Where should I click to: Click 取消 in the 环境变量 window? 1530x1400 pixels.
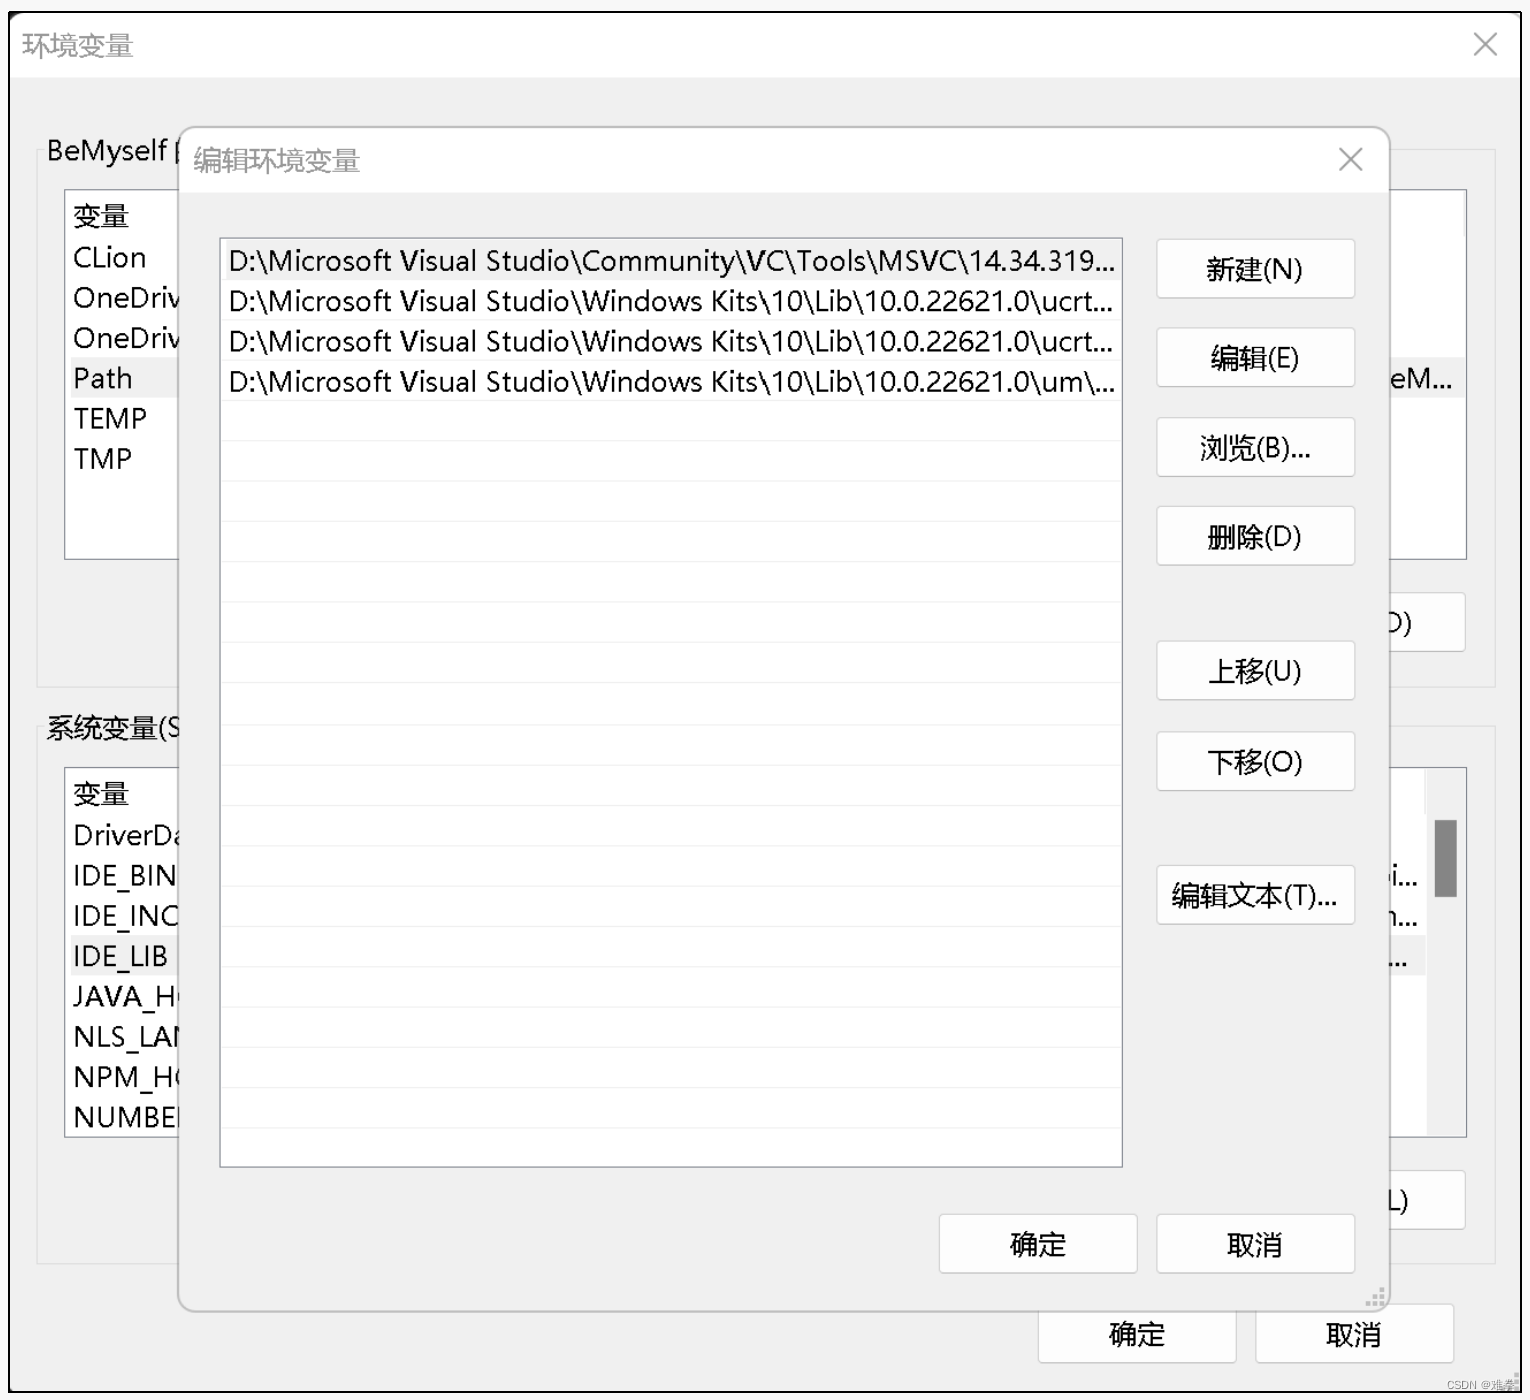point(1354,1334)
